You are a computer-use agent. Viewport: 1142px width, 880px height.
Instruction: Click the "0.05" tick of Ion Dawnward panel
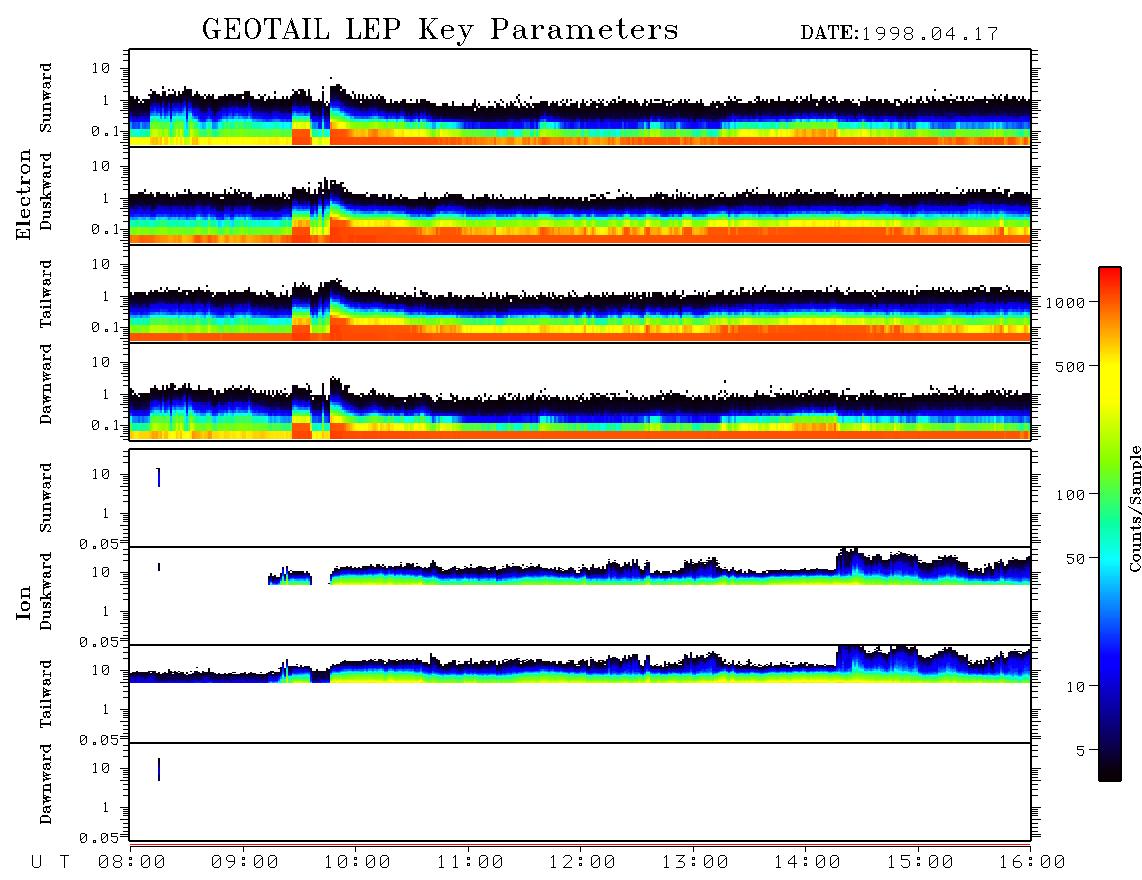pyautogui.click(x=98, y=838)
